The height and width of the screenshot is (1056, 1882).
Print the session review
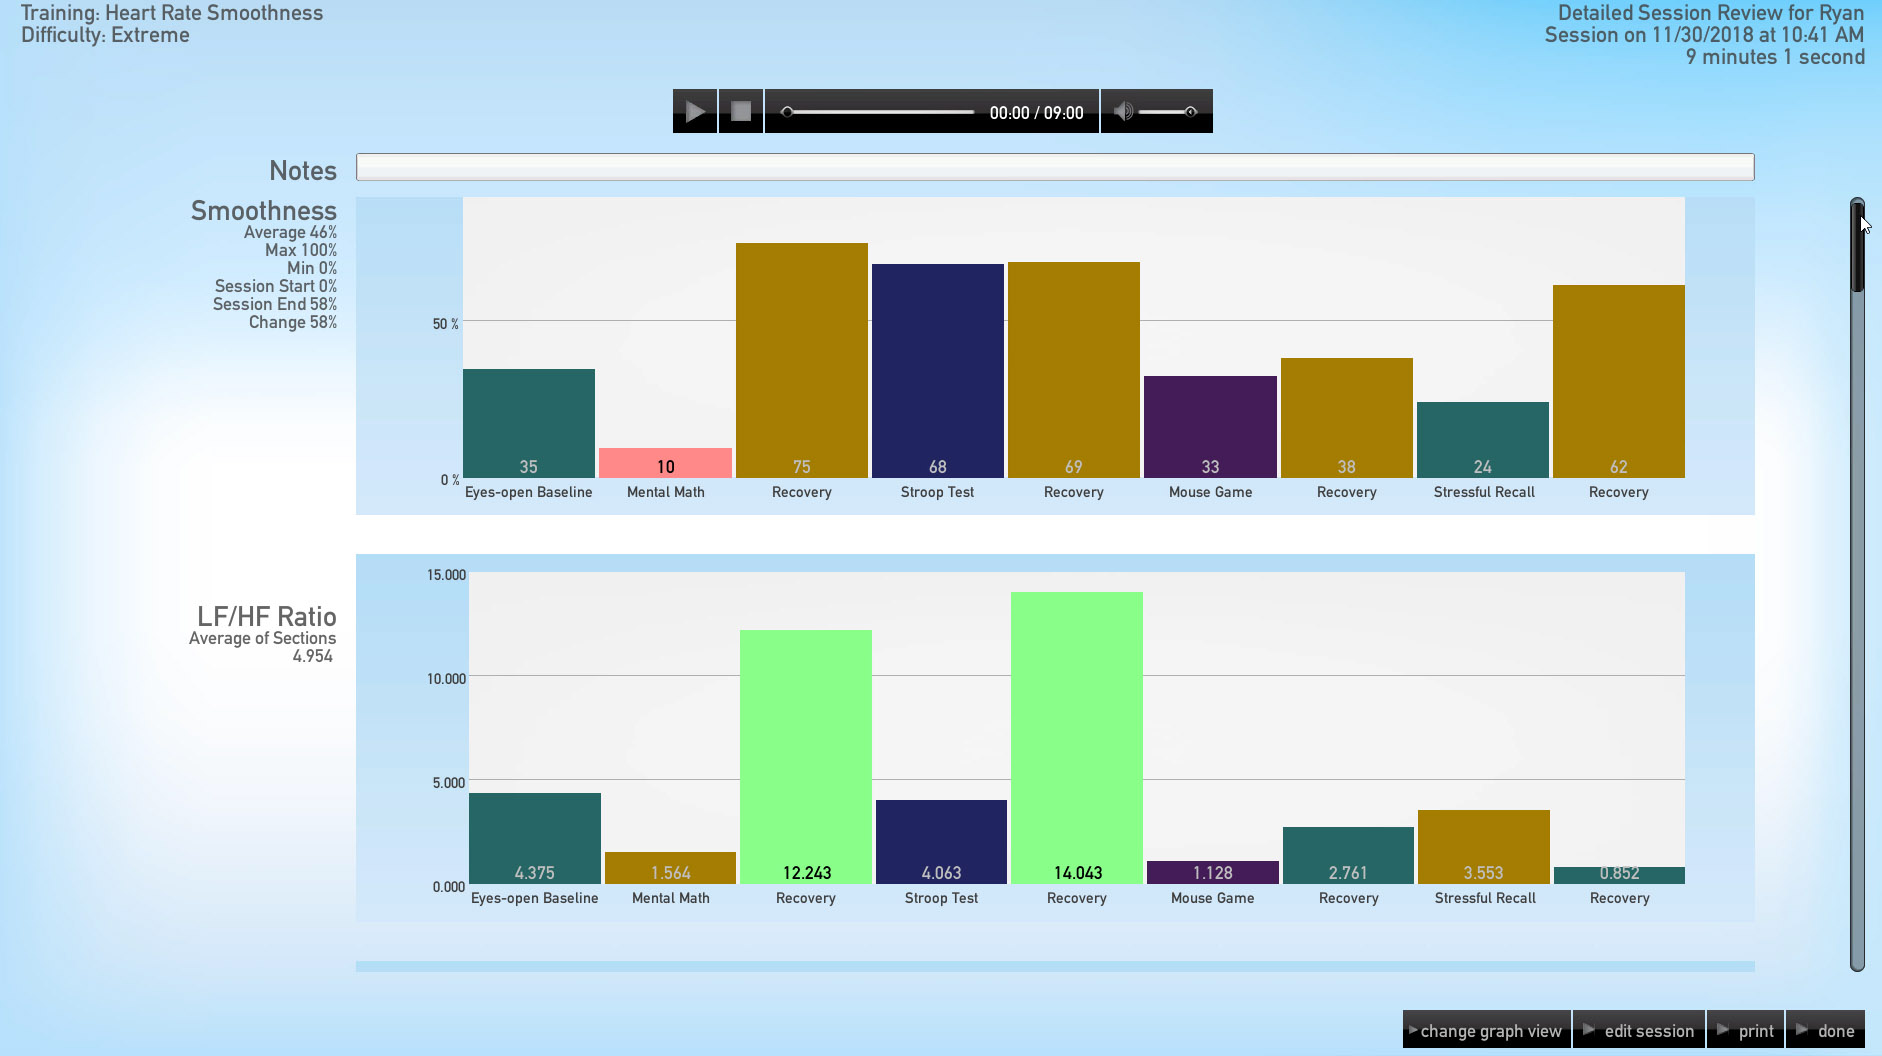click(x=1746, y=1030)
